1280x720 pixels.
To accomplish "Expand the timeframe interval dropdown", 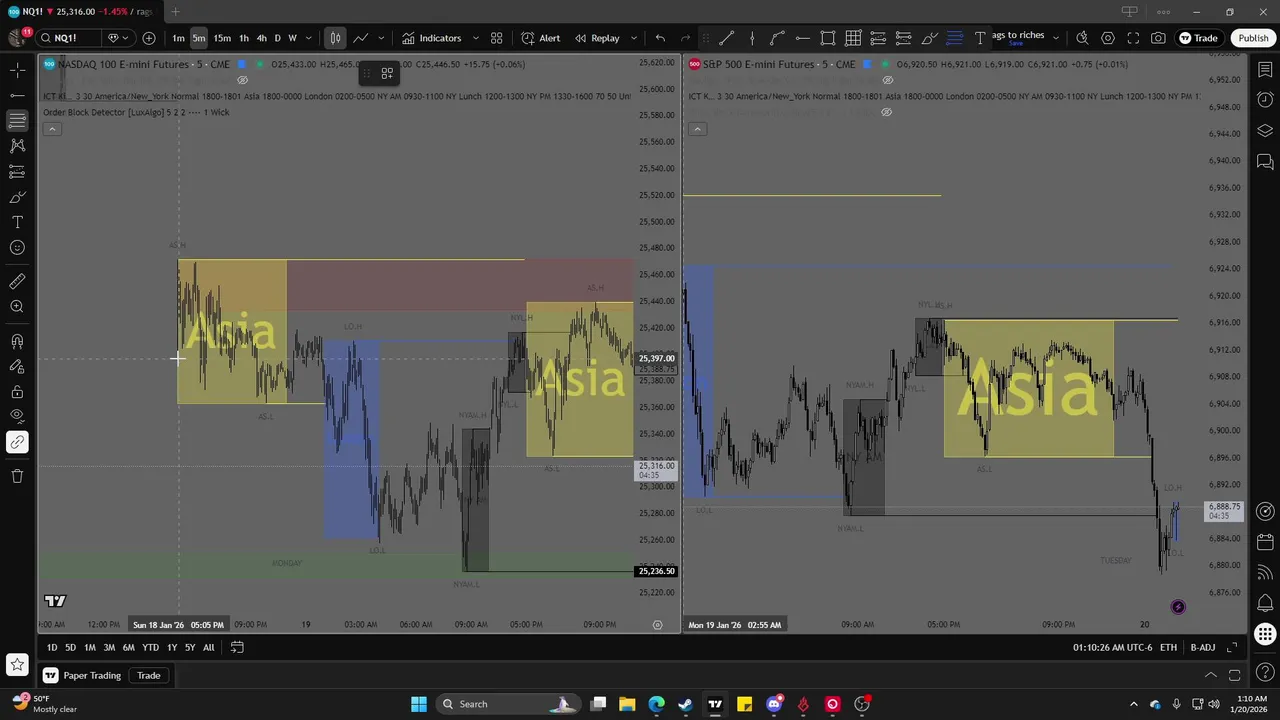I will [x=308, y=38].
